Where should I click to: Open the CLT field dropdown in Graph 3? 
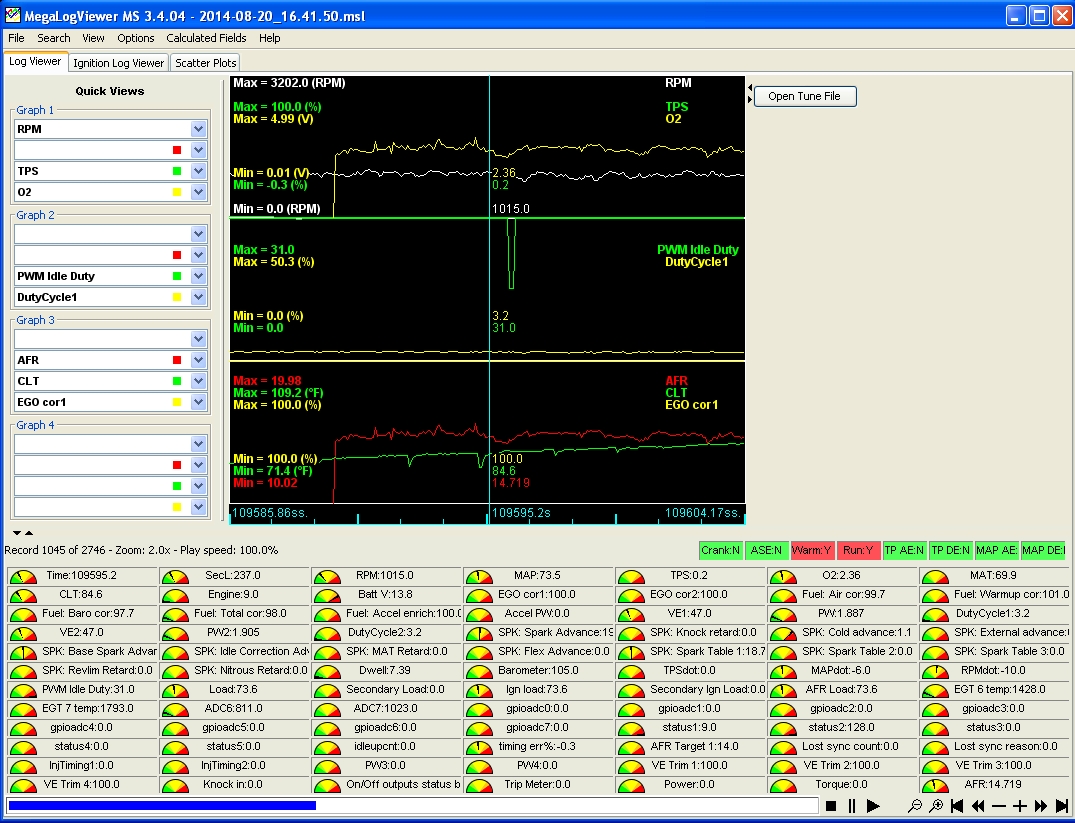[x=199, y=381]
